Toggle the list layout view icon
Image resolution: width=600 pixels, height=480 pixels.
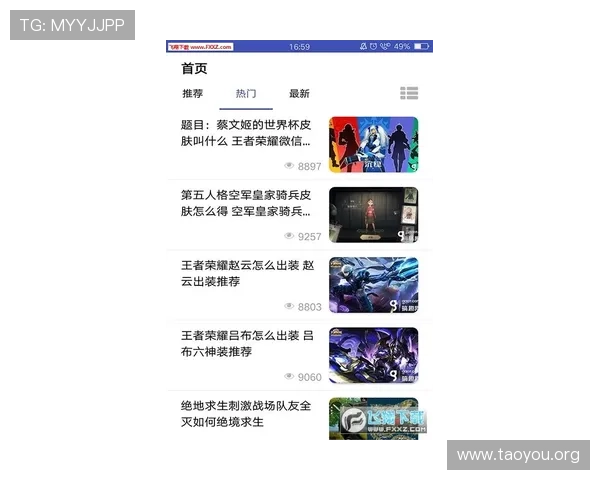pyautogui.click(x=409, y=93)
